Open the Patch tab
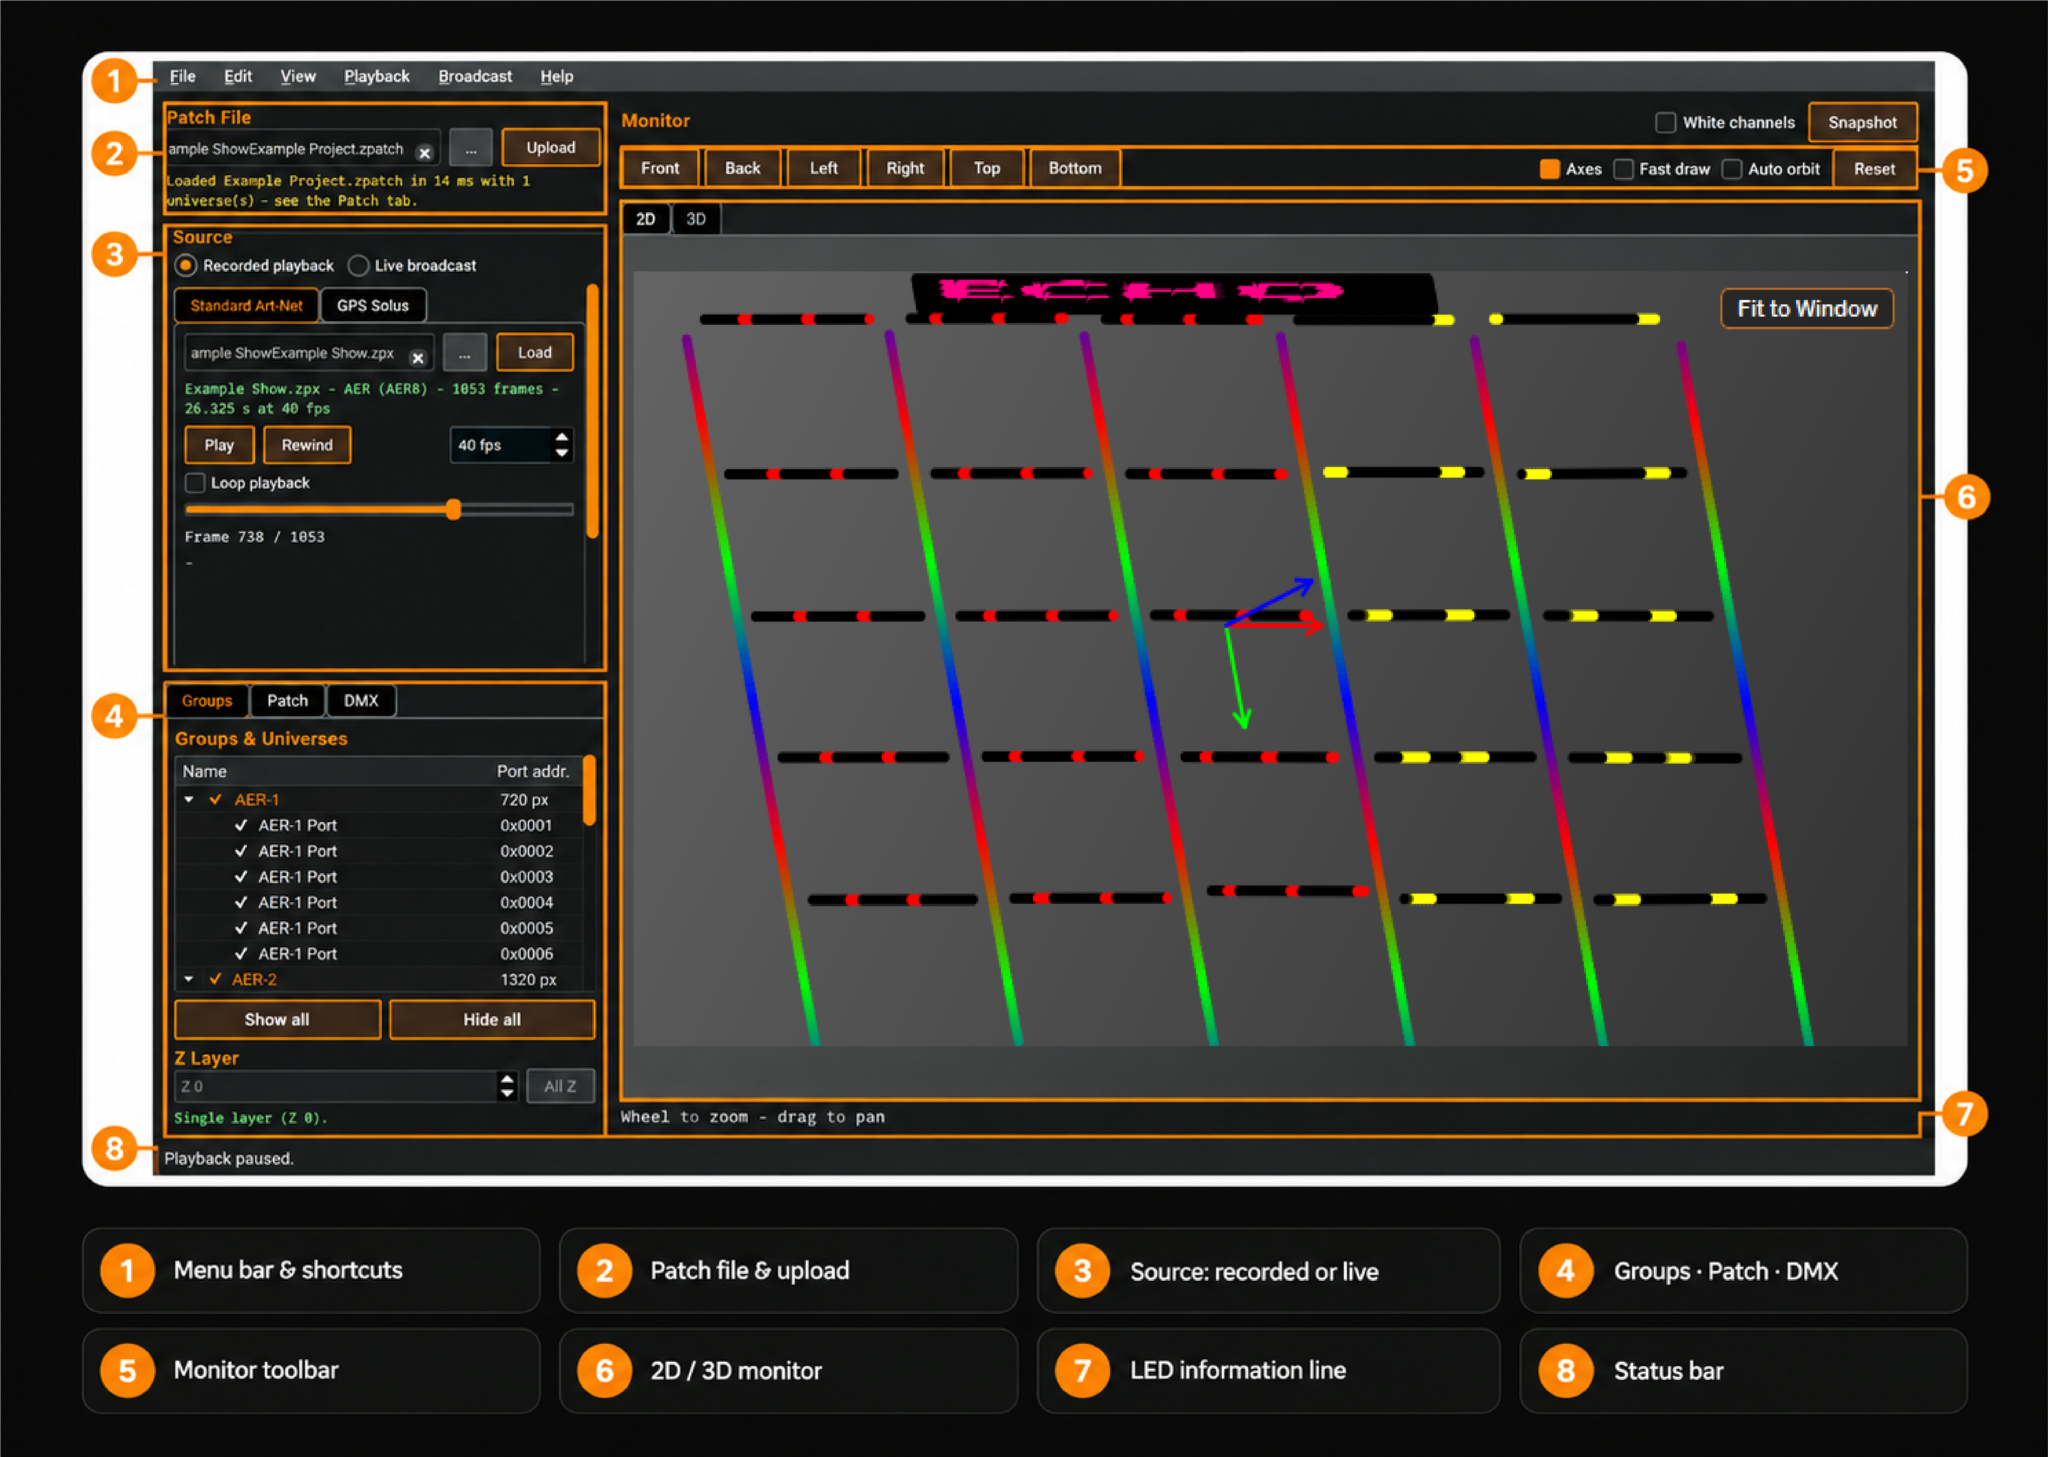This screenshot has width=2048, height=1457. coord(288,700)
